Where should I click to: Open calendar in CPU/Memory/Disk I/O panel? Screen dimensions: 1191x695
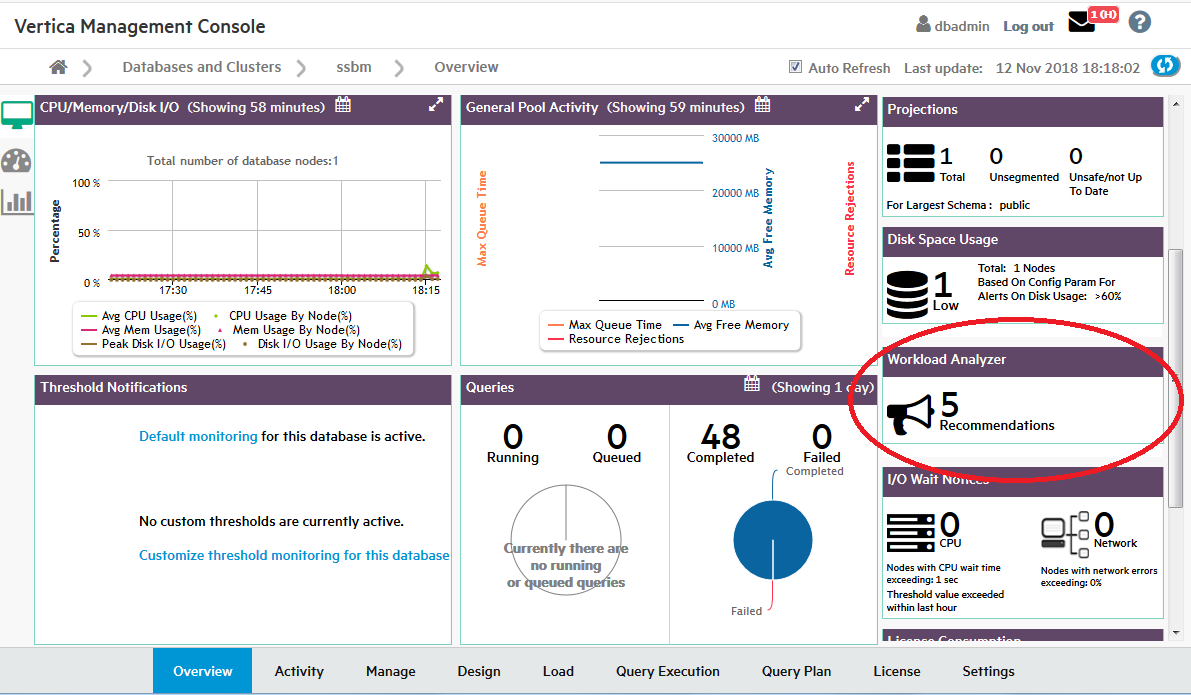click(343, 105)
